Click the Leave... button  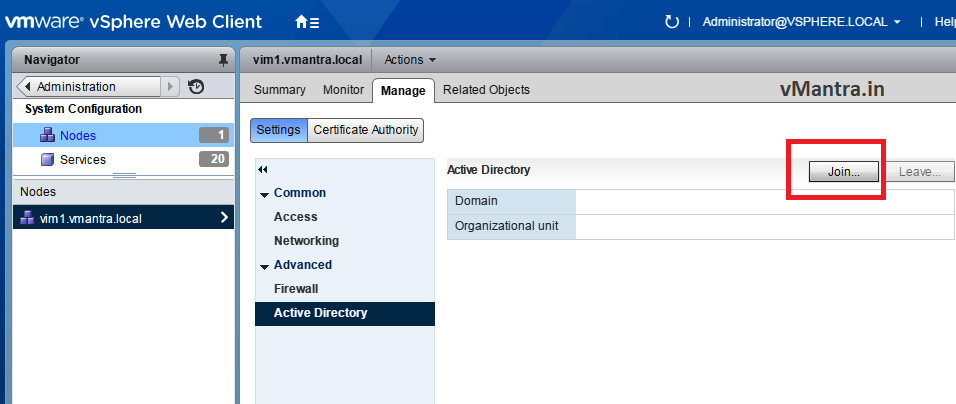click(x=919, y=172)
